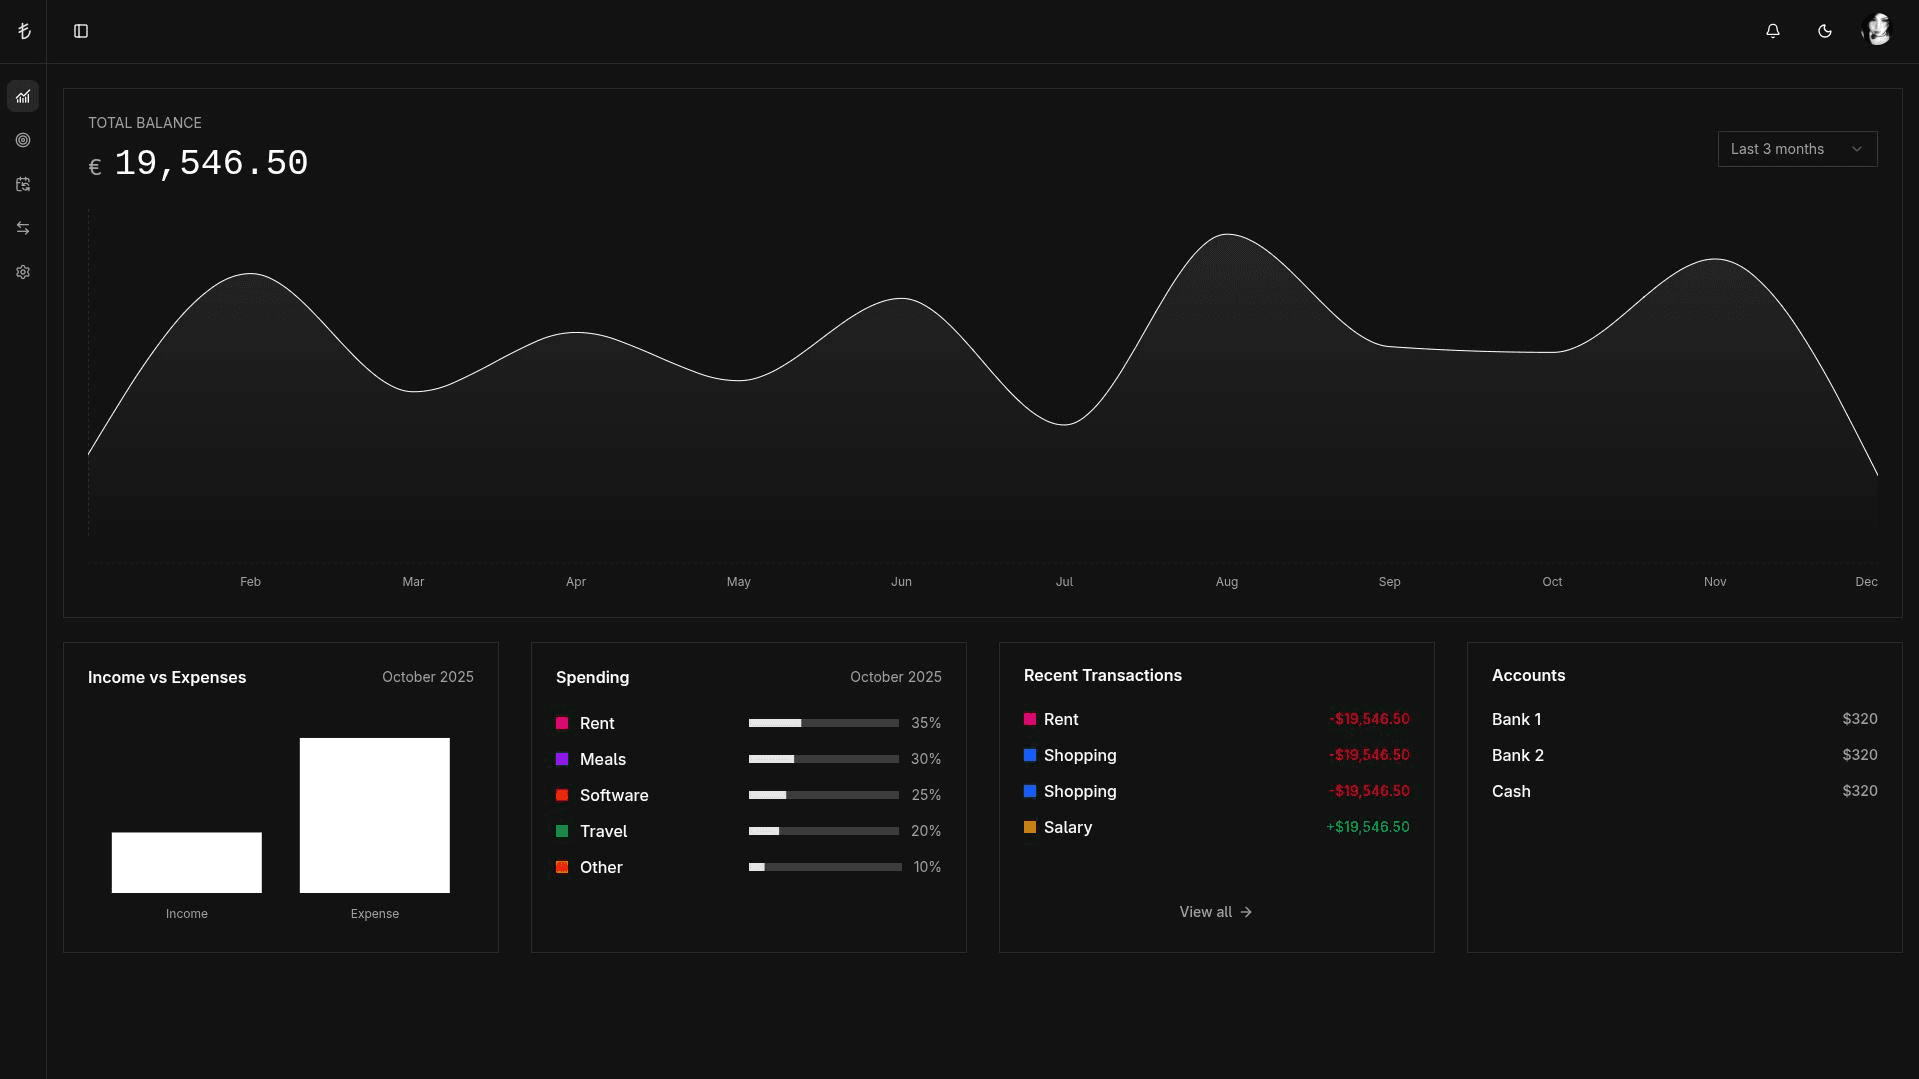Viewport: 1919px width, 1079px height.
Task: Toggle dark mode using the moon icon
Action: pyautogui.click(x=1824, y=31)
